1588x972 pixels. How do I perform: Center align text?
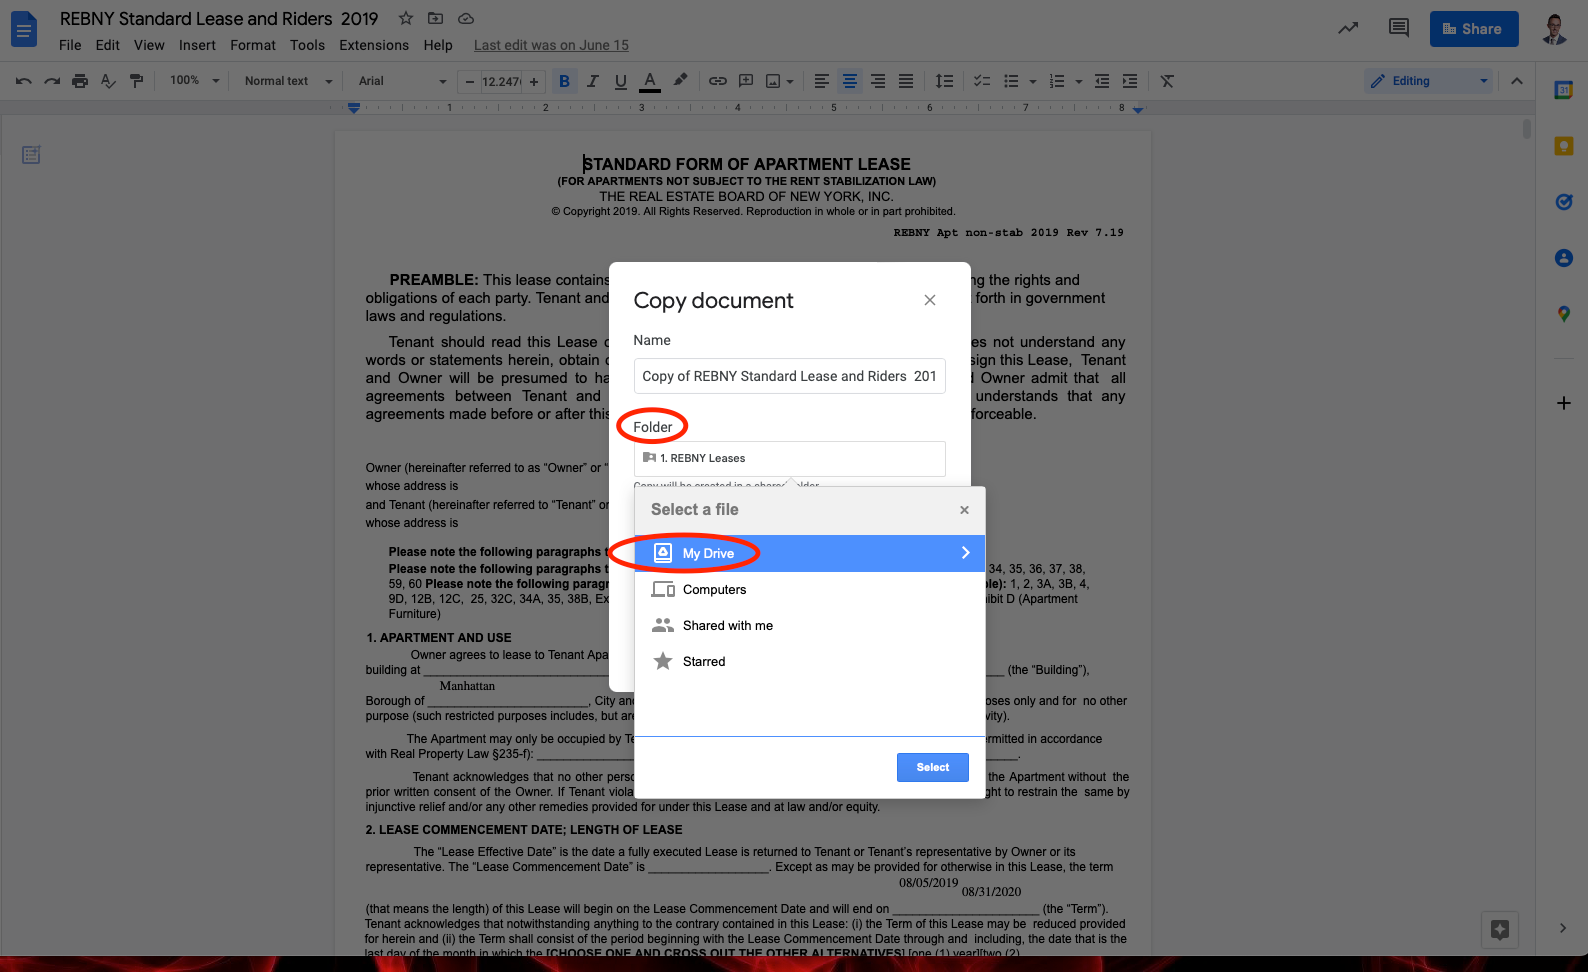point(850,81)
